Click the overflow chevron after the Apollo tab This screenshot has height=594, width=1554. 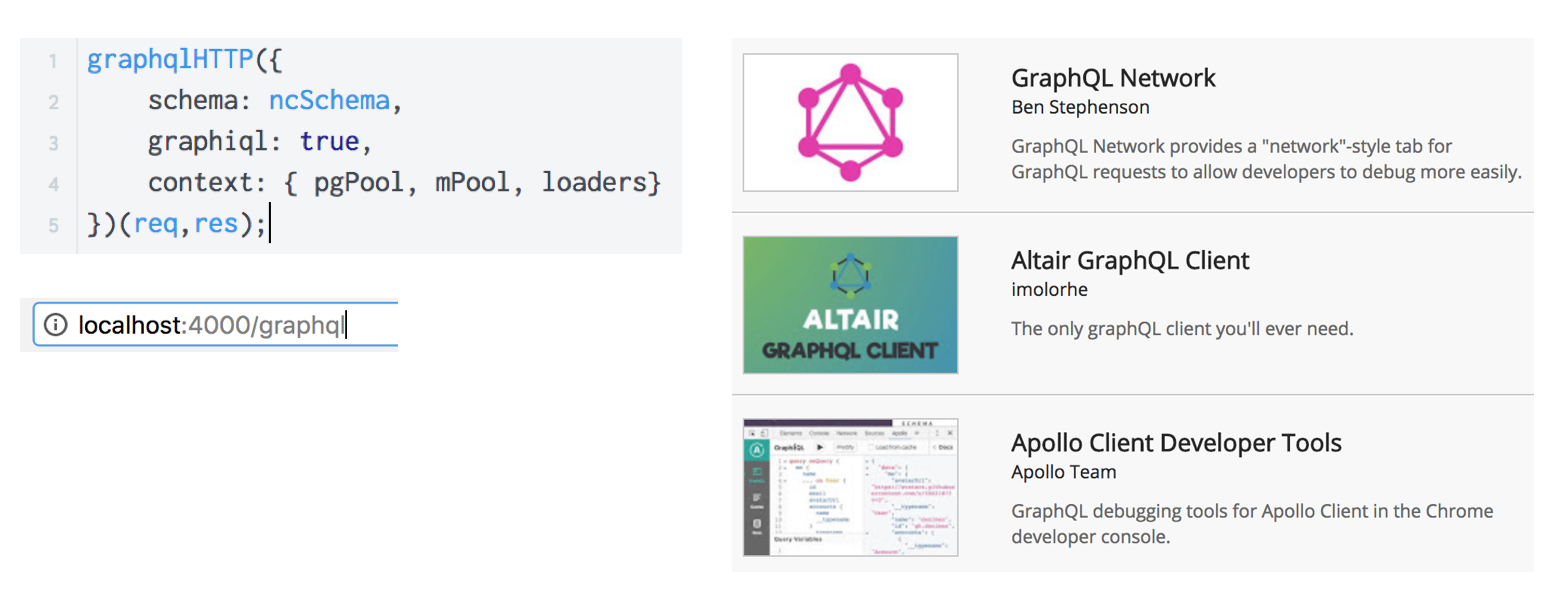919,433
